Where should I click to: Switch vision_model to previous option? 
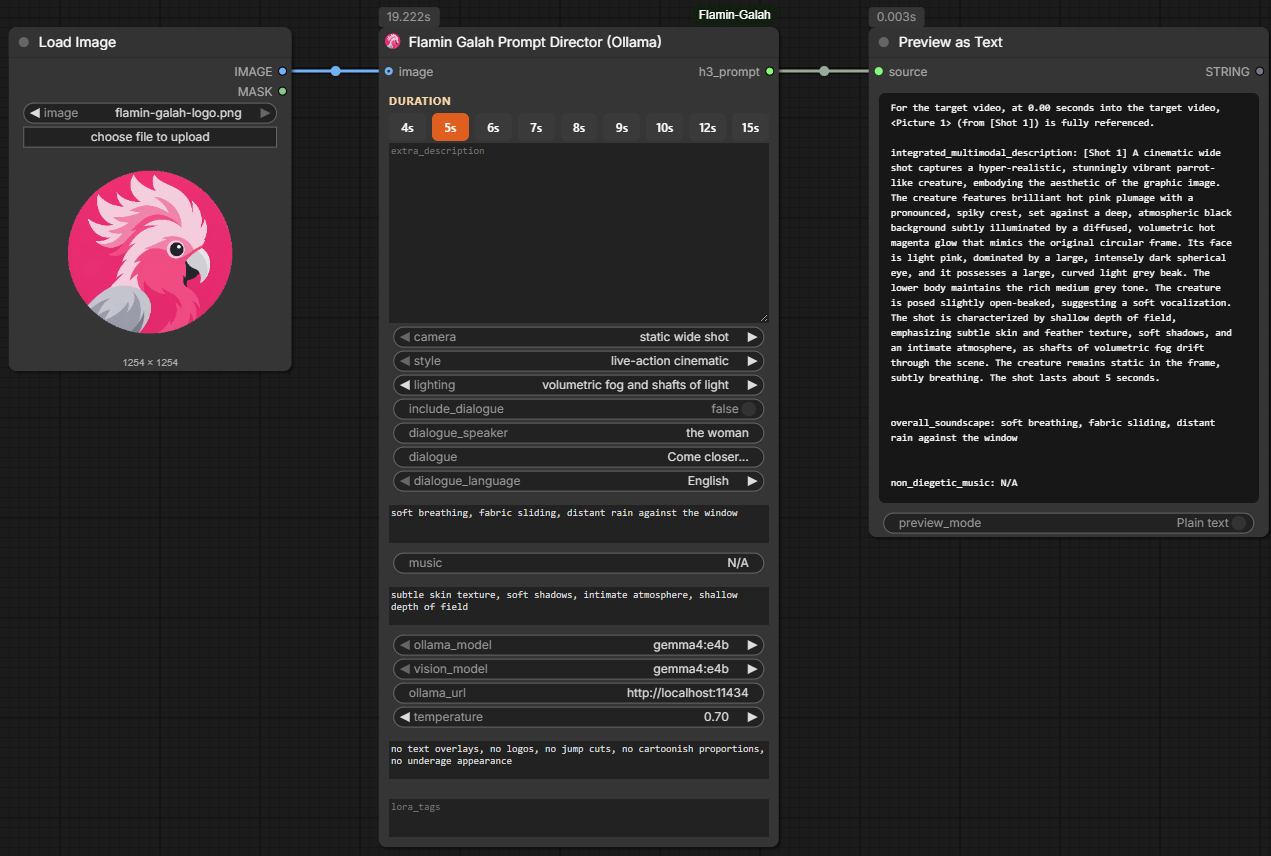pos(405,669)
